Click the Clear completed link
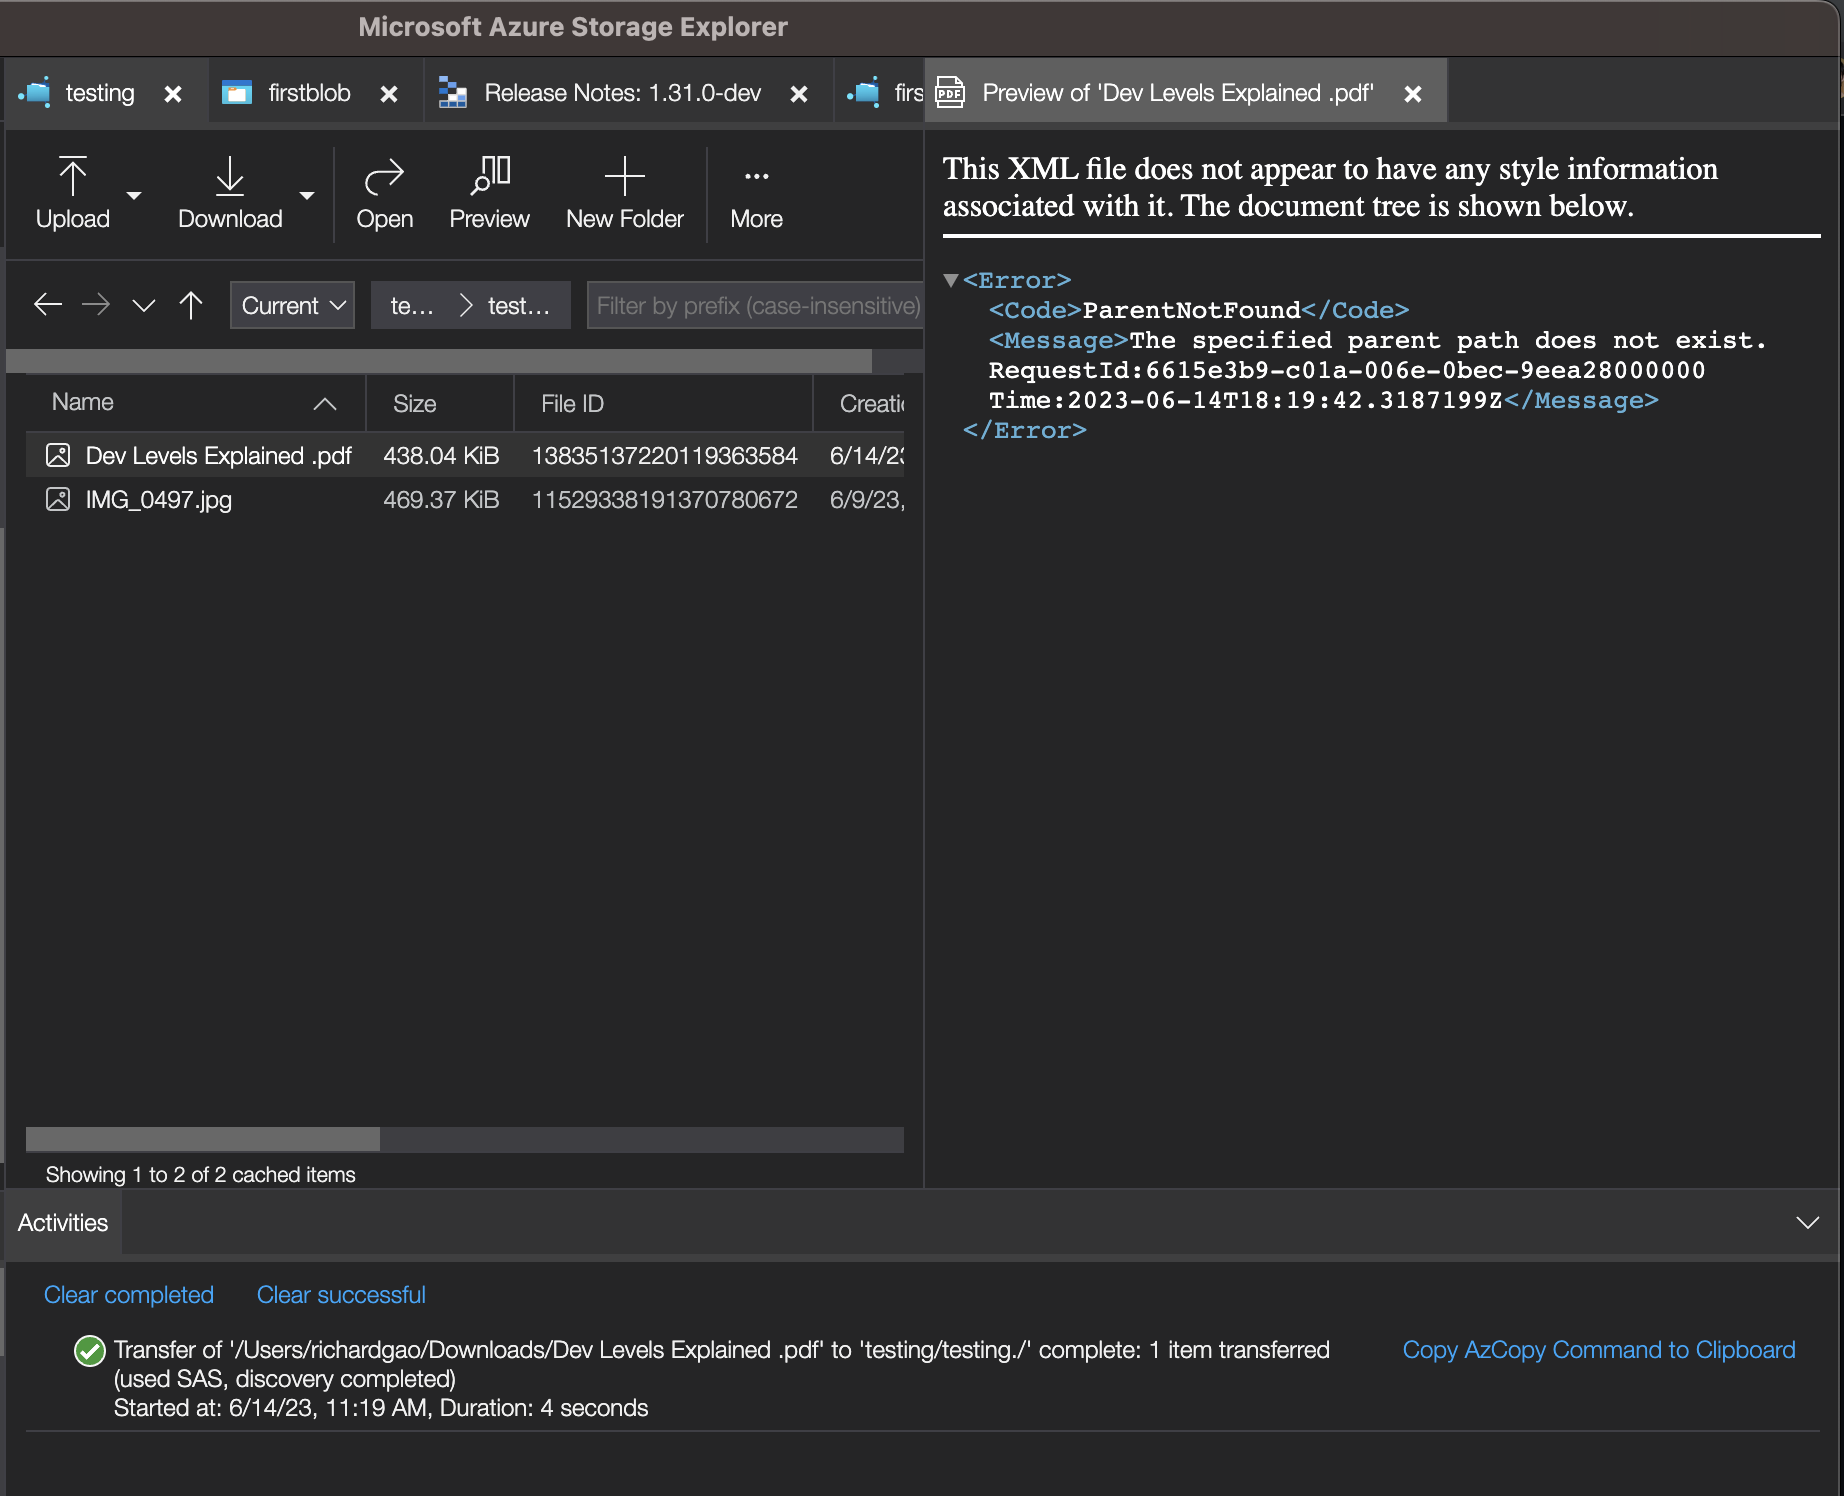Image resolution: width=1844 pixels, height=1496 pixels. [129, 1295]
